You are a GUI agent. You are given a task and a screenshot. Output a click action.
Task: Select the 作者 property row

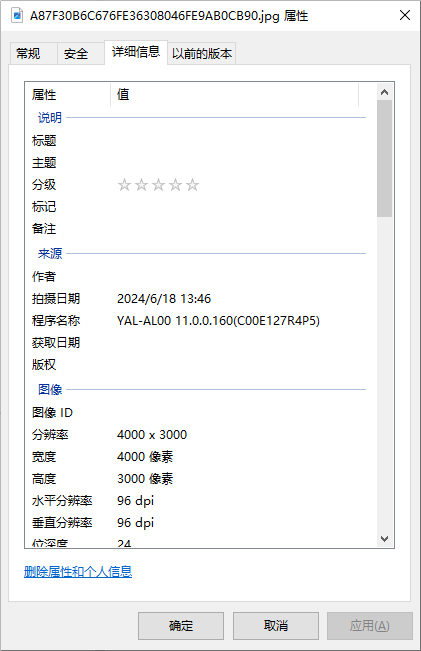(195, 277)
